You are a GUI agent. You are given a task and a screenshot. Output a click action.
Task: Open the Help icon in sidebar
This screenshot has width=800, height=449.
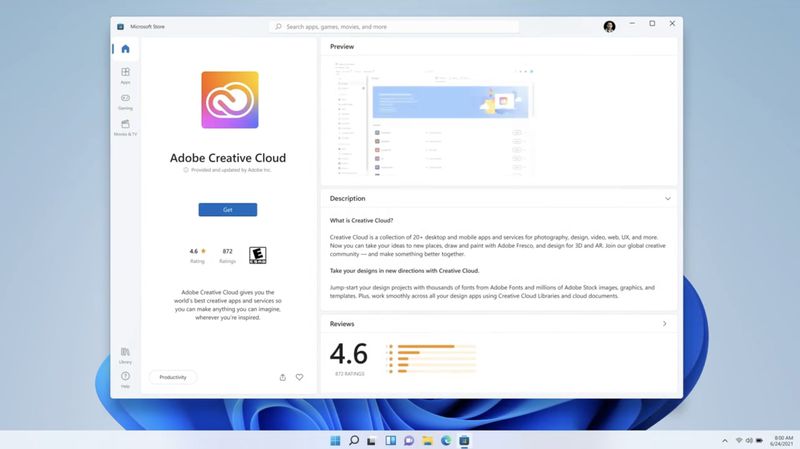coord(126,380)
